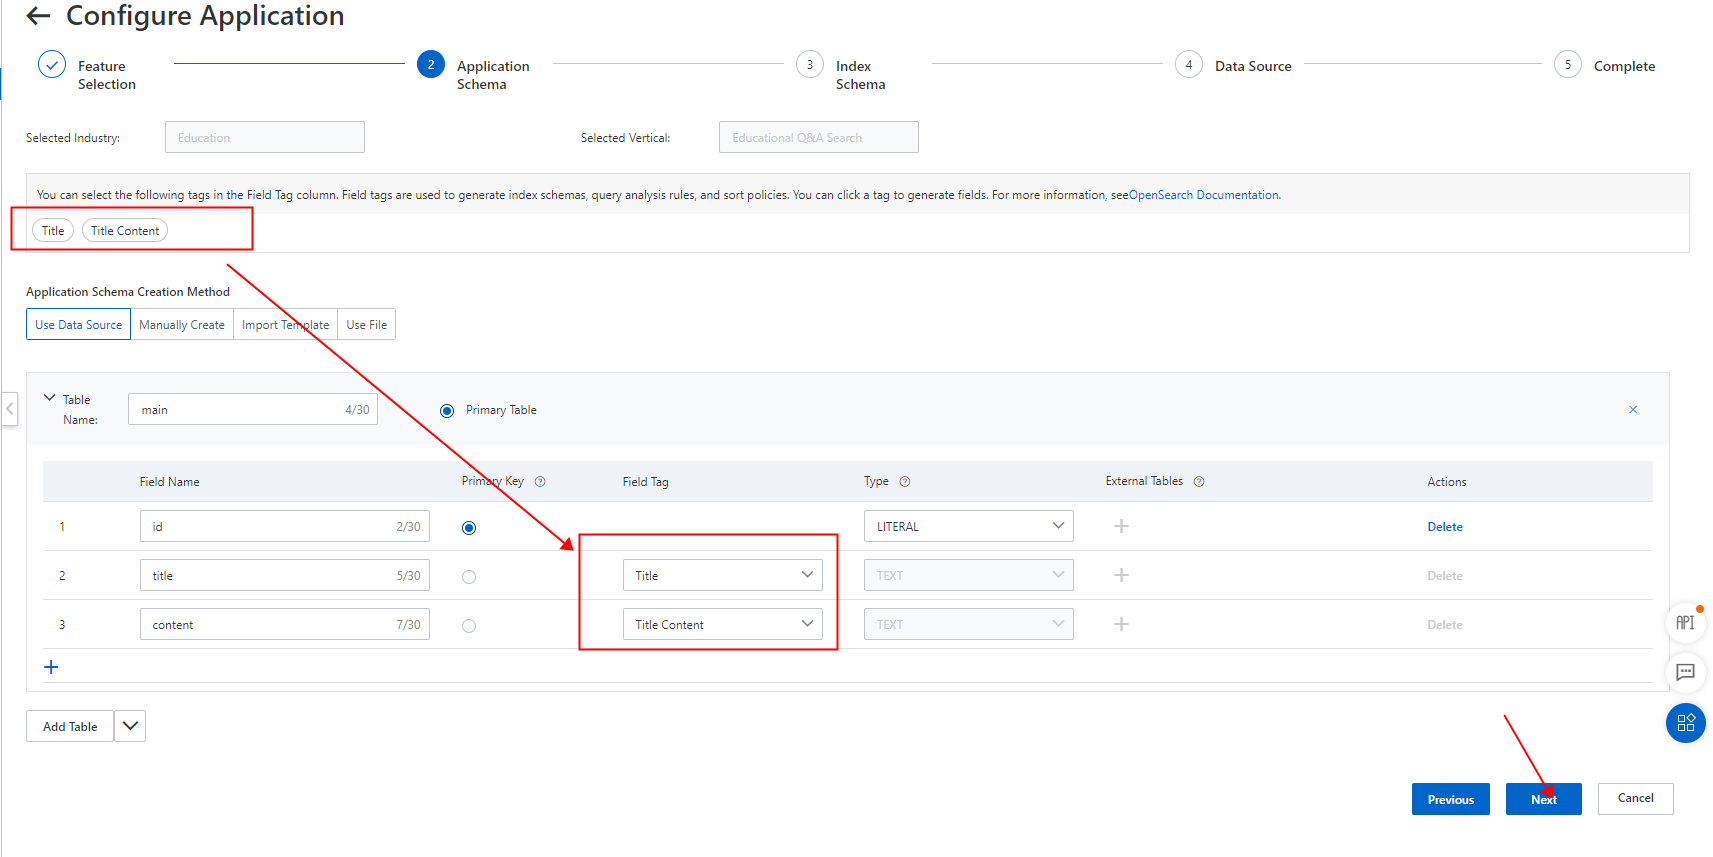Switch to the Import Template tab
The height and width of the screenshot is (857, 1713).
pyautogui.click(x=286, y=324)
